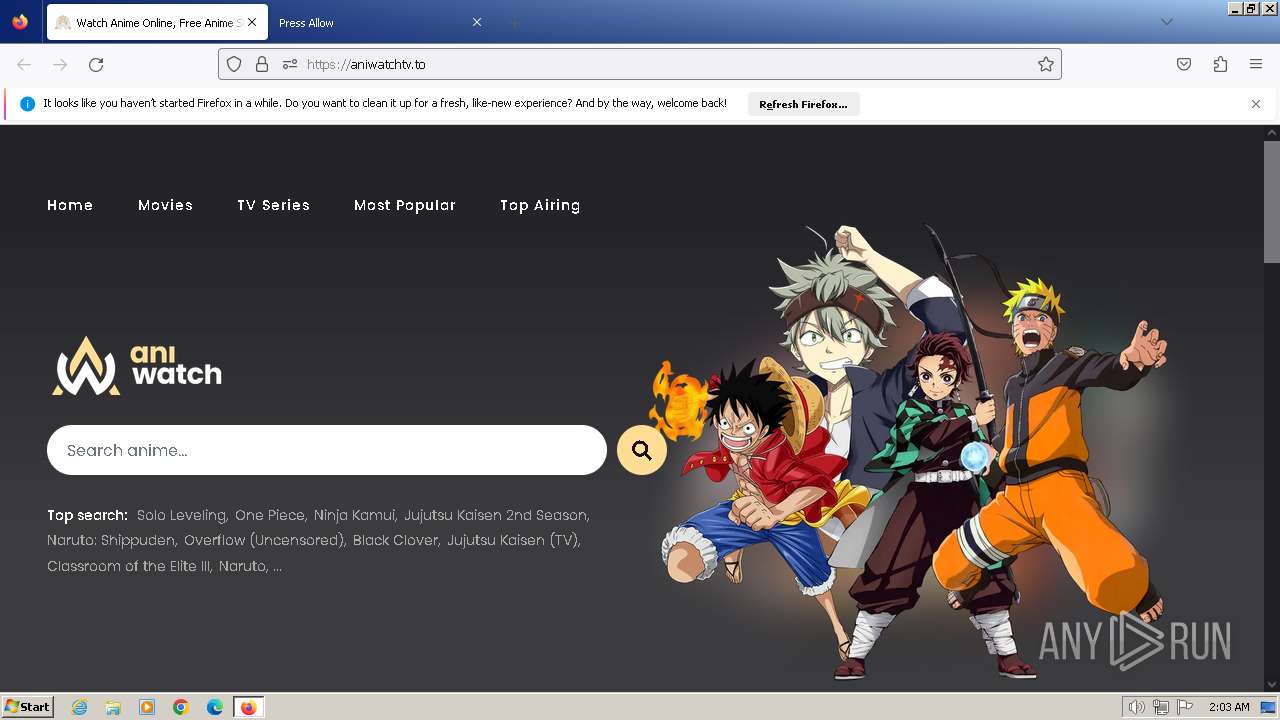The width and height of the screenshot is (1280, 720).
Task: Launch media player from taskbar
Action: tap(147, 707)
